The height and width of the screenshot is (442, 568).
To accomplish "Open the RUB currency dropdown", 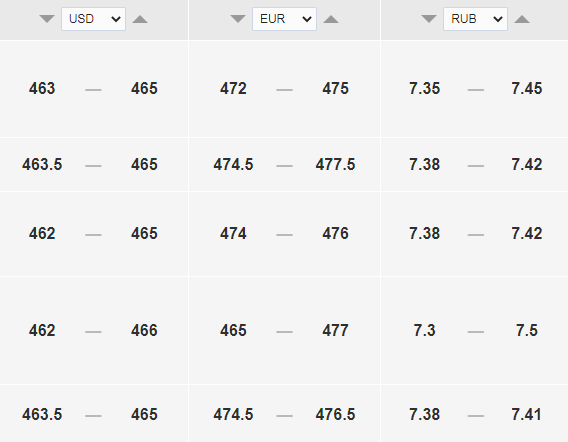I will [475, 19].
